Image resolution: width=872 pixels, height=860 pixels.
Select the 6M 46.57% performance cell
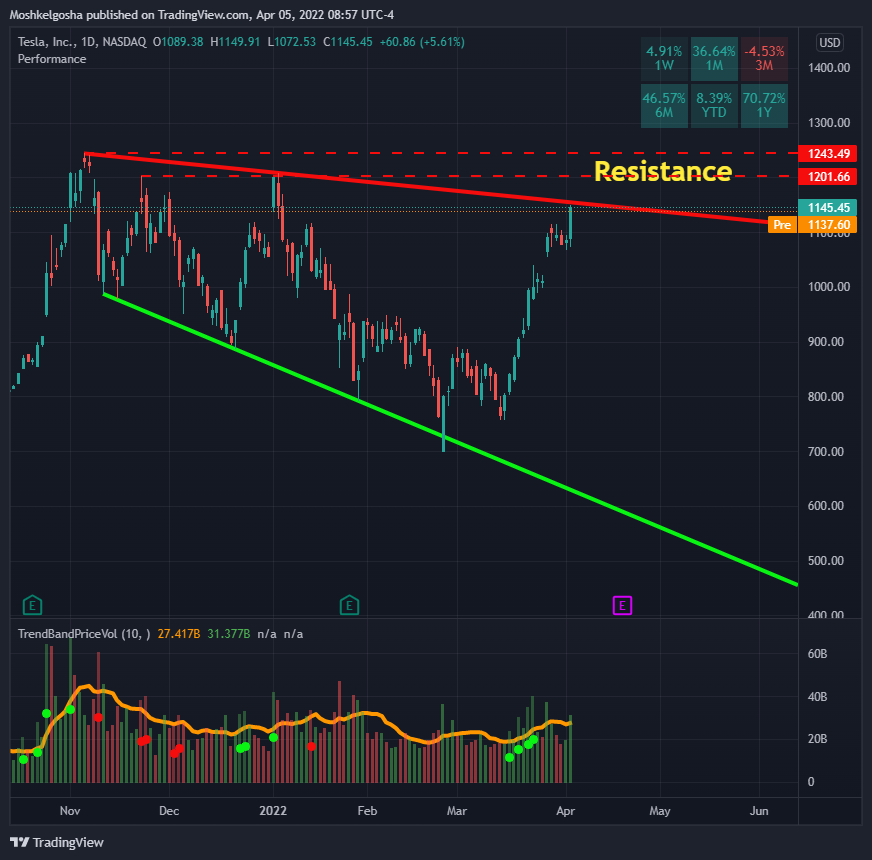(x=664, y=106)
